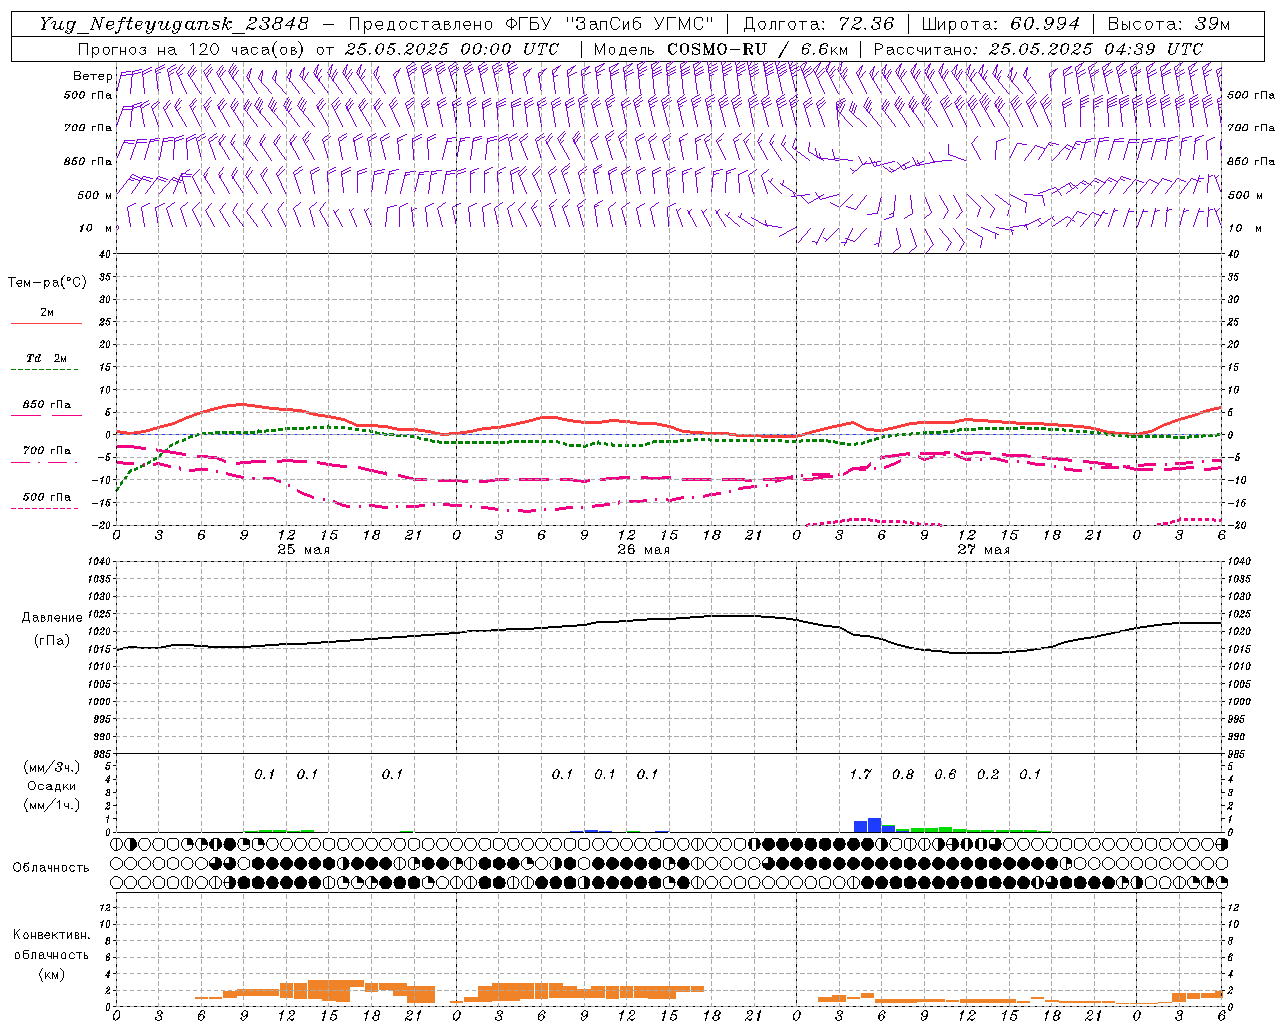1280x1024 pixels.
Task: Select the ЗапСиб УГМС provider text
Action: click(640, 24)
